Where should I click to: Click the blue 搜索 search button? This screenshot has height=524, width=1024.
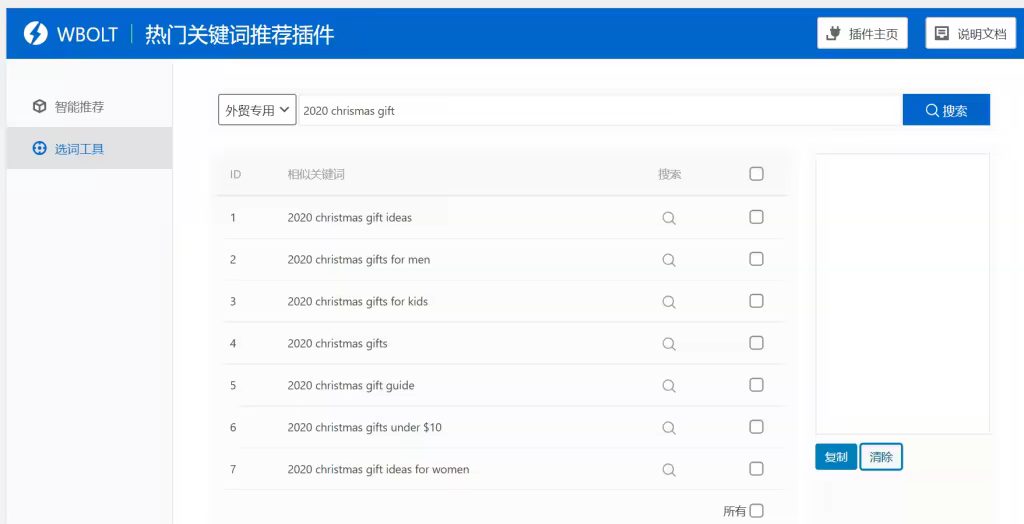pyautogui.click(x=946, y=110)
